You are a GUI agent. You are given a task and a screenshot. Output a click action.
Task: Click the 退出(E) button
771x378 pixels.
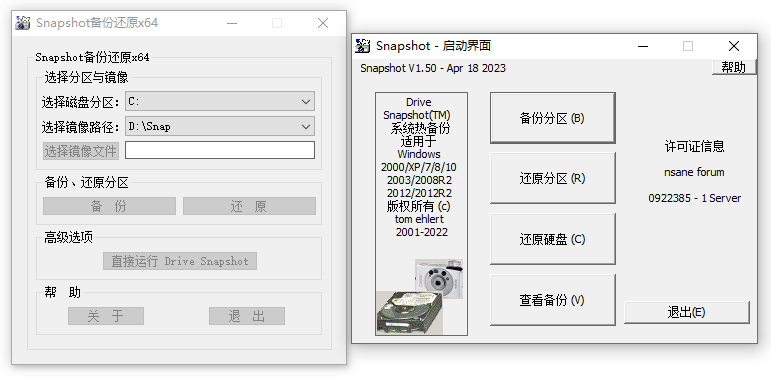(686, 312)
